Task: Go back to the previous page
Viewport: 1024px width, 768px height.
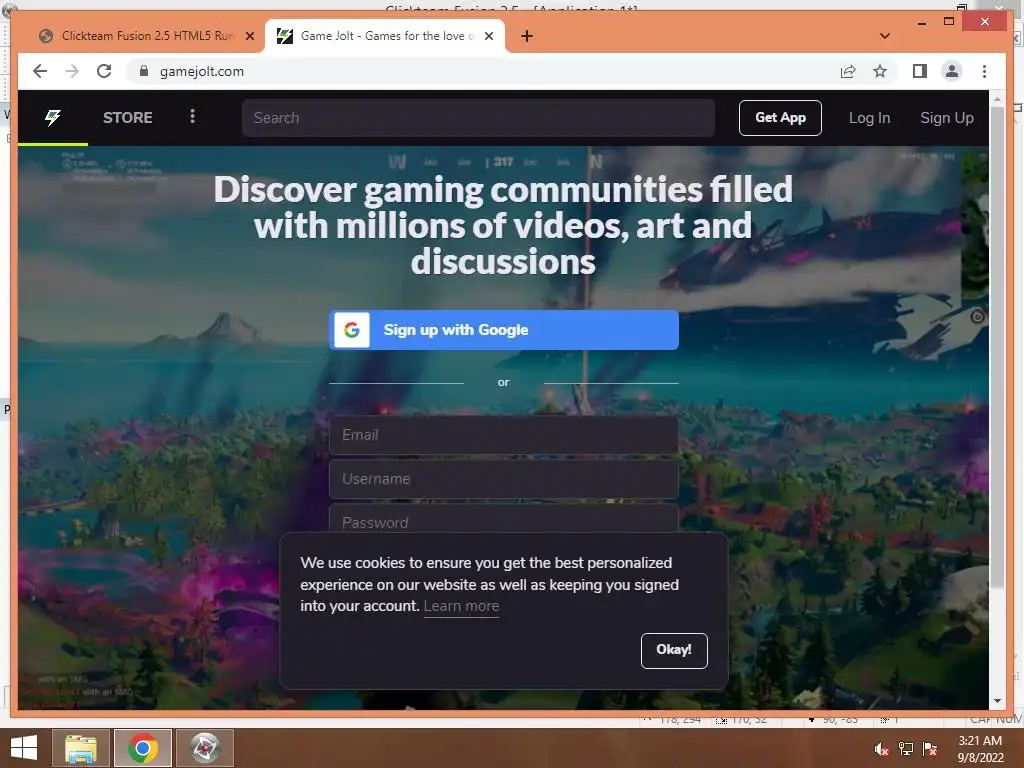Action: click(x=40, y=71)
